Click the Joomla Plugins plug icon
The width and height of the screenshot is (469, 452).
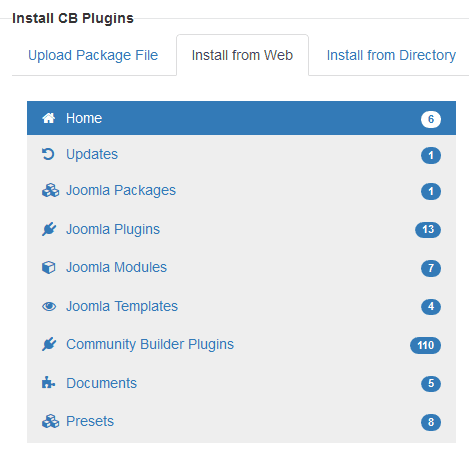pyautogui.click(x=49, y=229)
